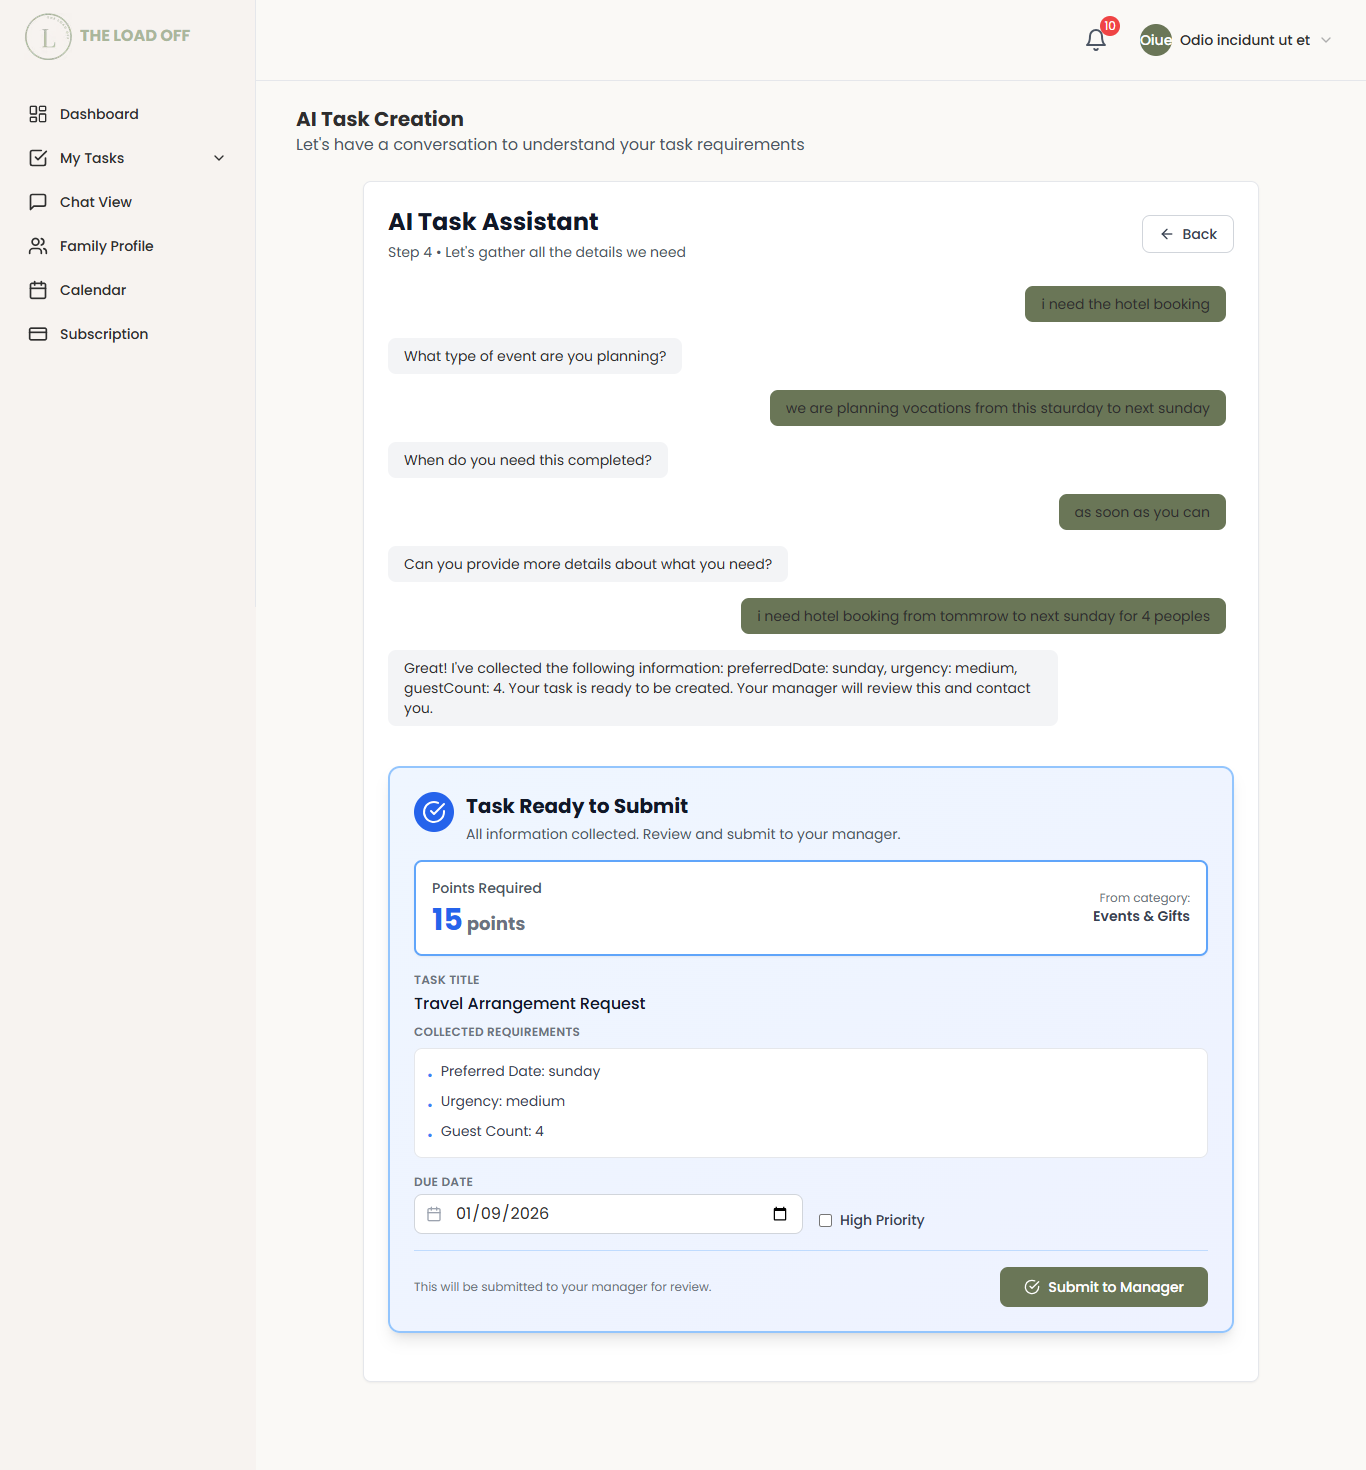
Task: Click the username Odio incidunt ut et
Action: coord(1245,40)
